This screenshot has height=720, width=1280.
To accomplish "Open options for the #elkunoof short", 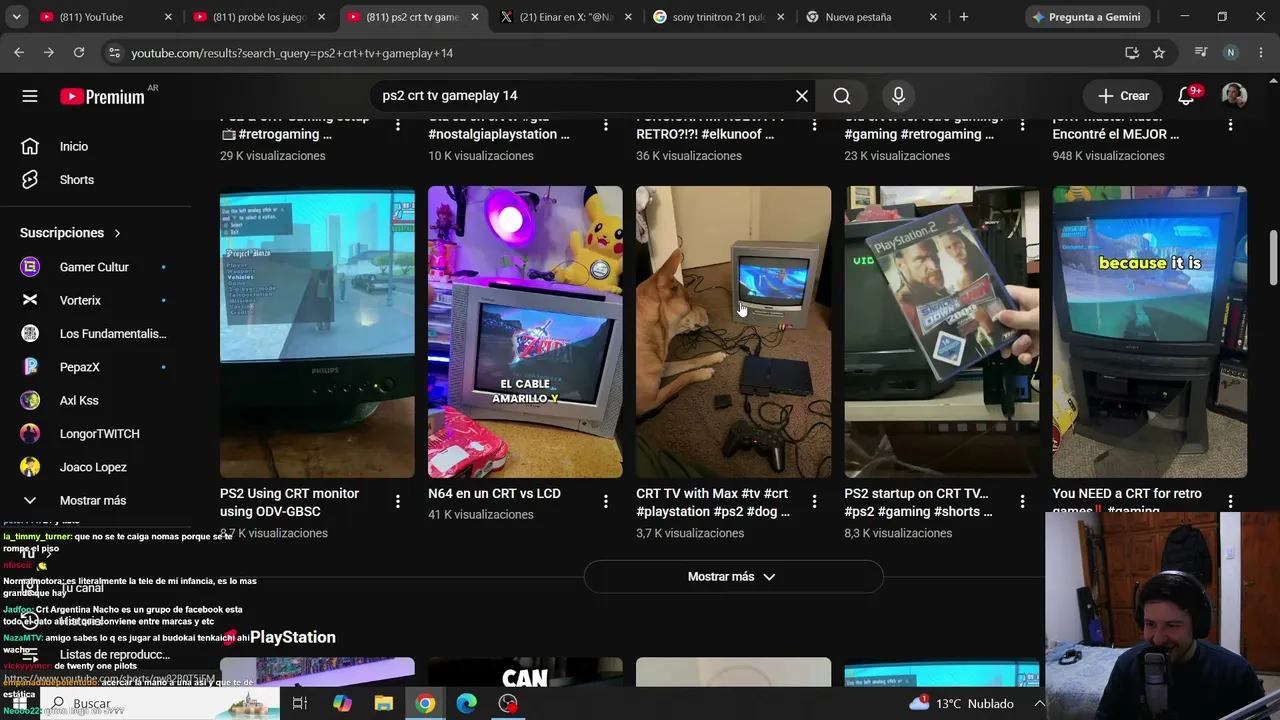I will (814, 125).
